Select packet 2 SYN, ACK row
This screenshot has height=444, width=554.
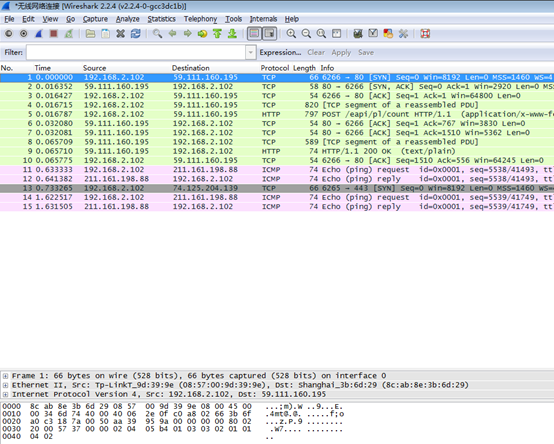277,87
